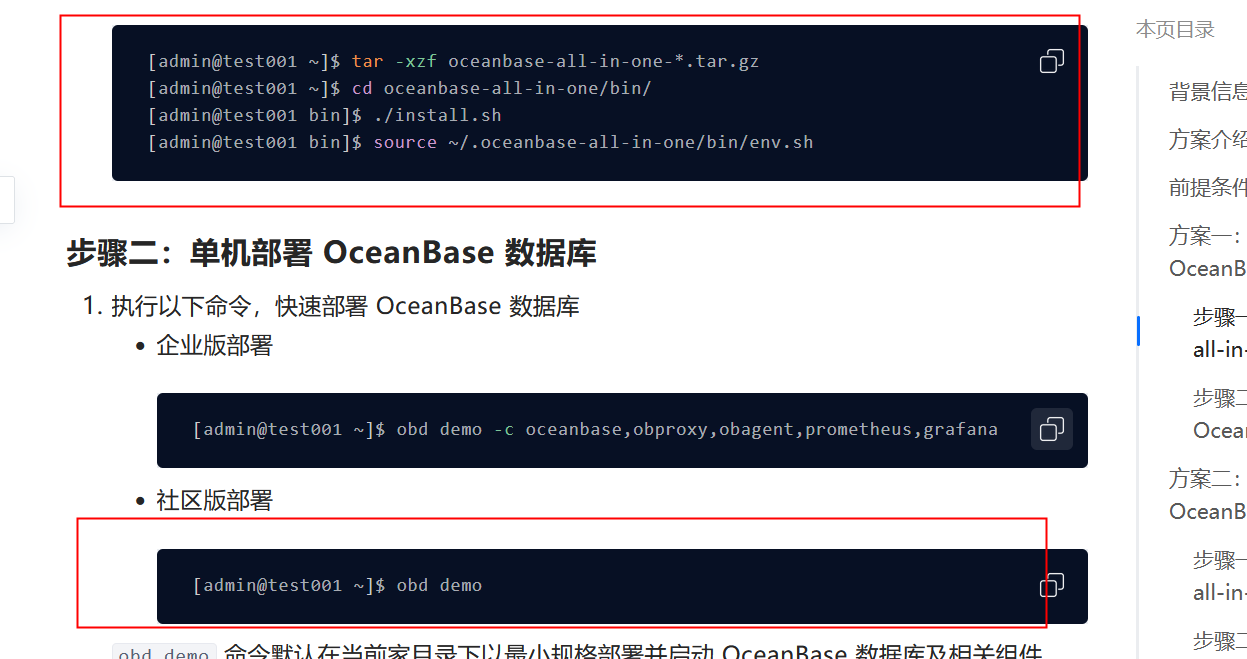Viewport: 1247px width, 659px height.
Task: Click the 步骤二:单机部署 OceanBase 数据库 heading
Action: pos(331,253)
